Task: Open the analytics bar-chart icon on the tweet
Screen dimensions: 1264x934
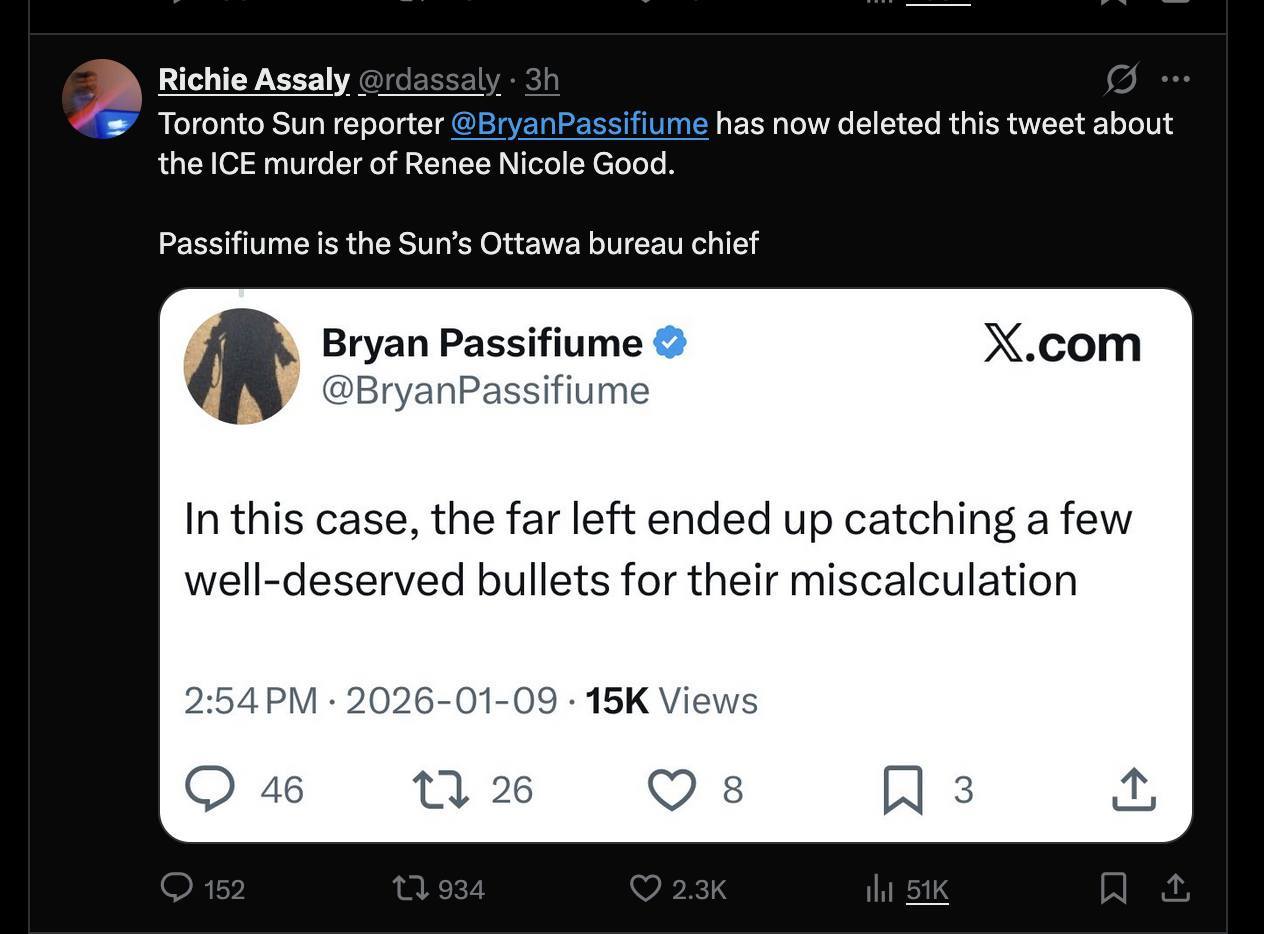Action: point(879,888)
